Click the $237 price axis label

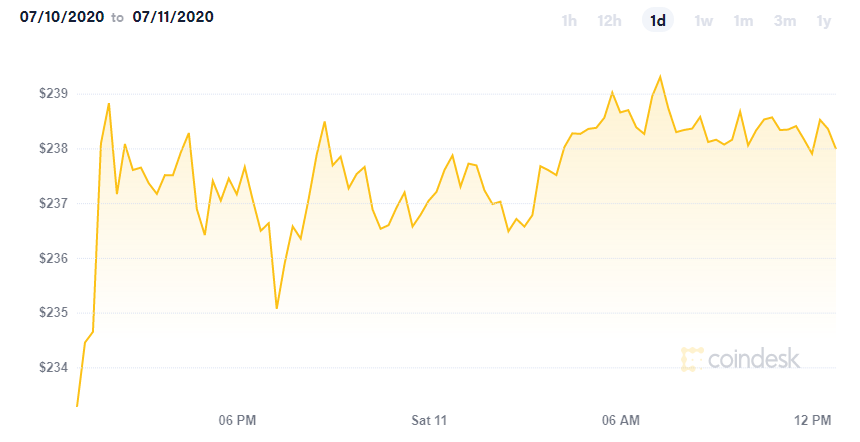(x=53, y=203)
